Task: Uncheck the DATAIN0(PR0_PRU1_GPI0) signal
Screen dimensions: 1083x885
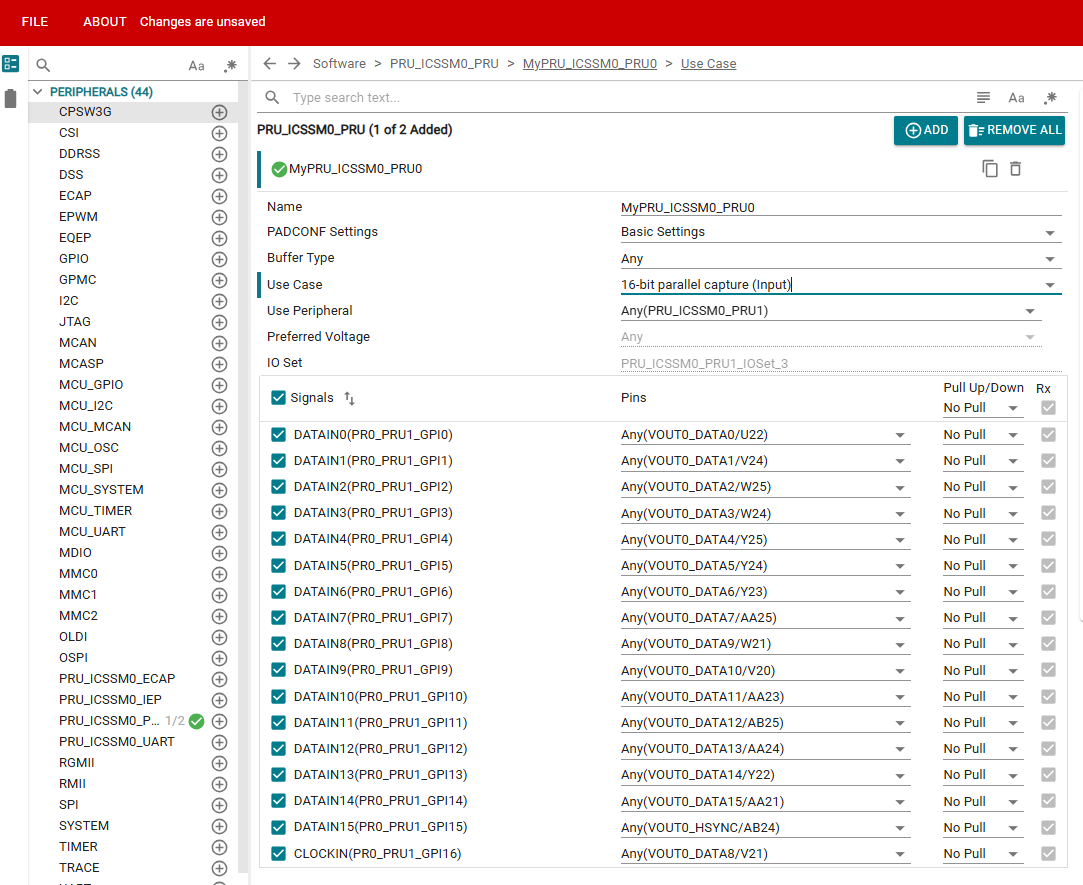Action: [x=278, y=435]
